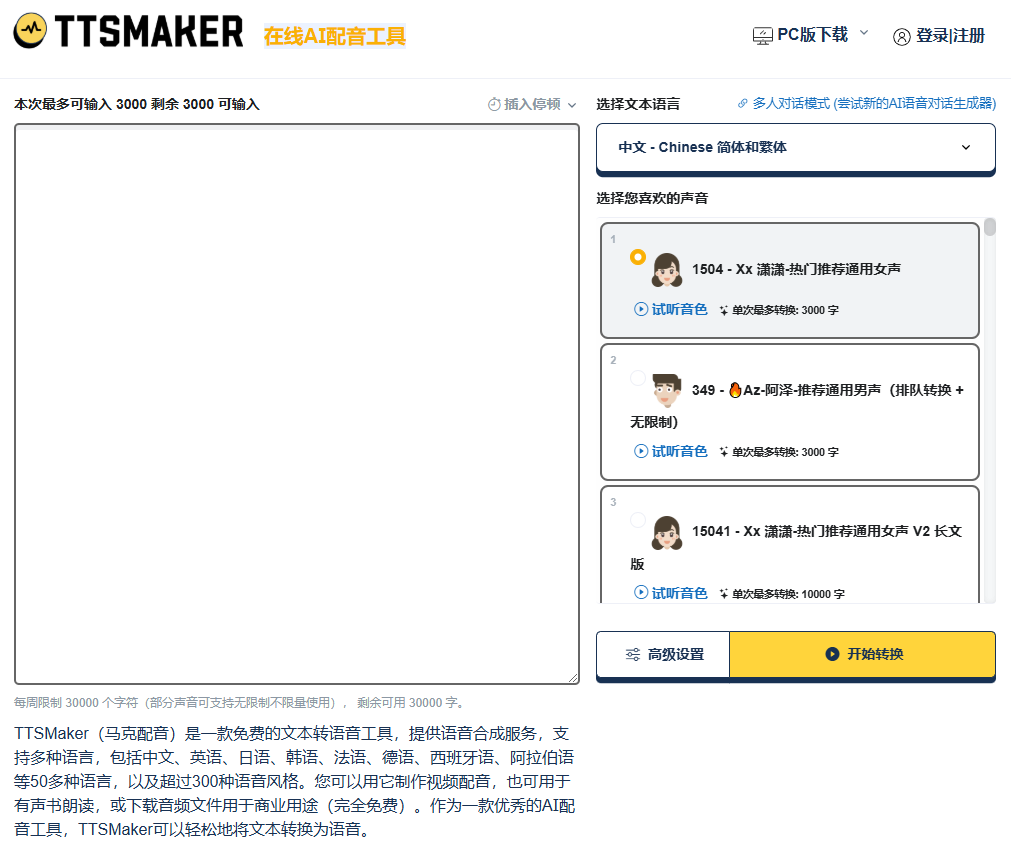Viewport: 1011px width, 858px height.
Task: Click the 插入停顿 clock icon
Action: click(x=494, y=104)
